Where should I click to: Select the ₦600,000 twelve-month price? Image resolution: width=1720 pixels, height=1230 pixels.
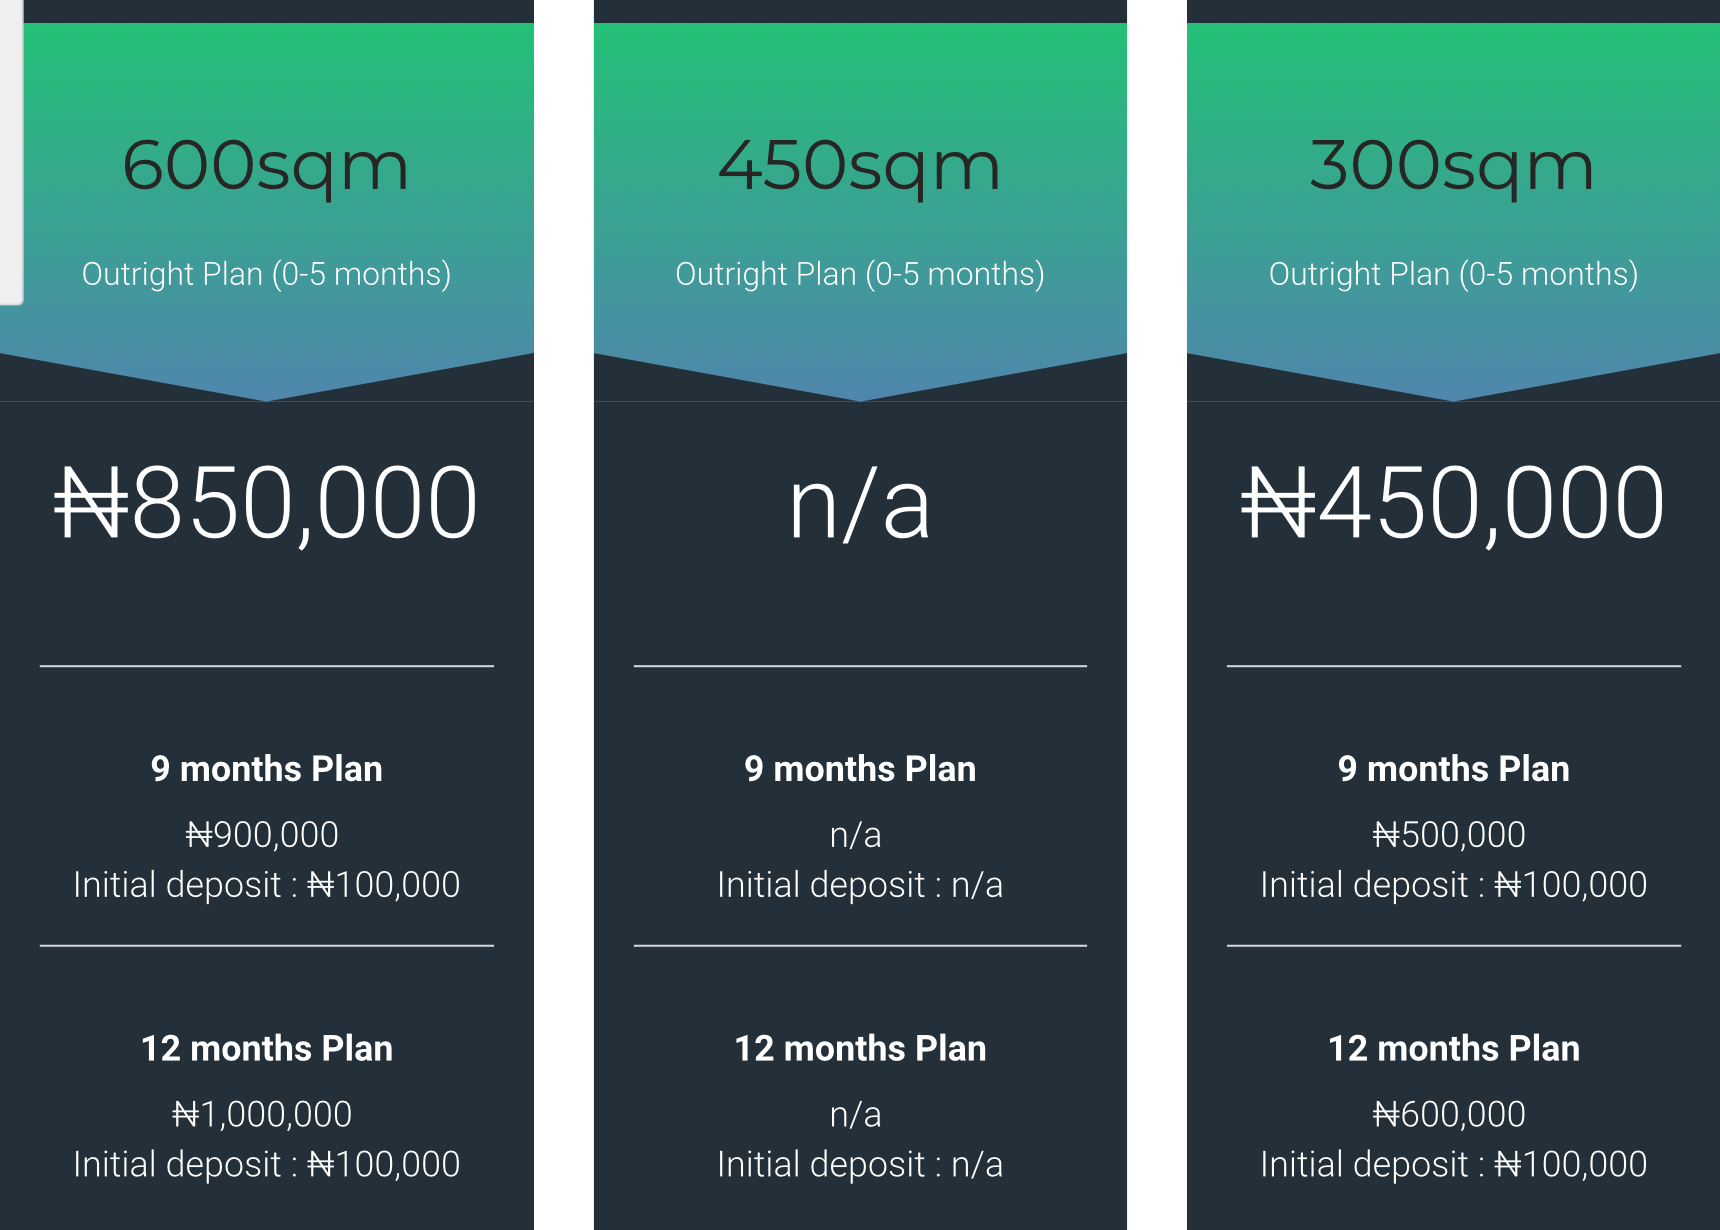[x=1449, y=1115]
